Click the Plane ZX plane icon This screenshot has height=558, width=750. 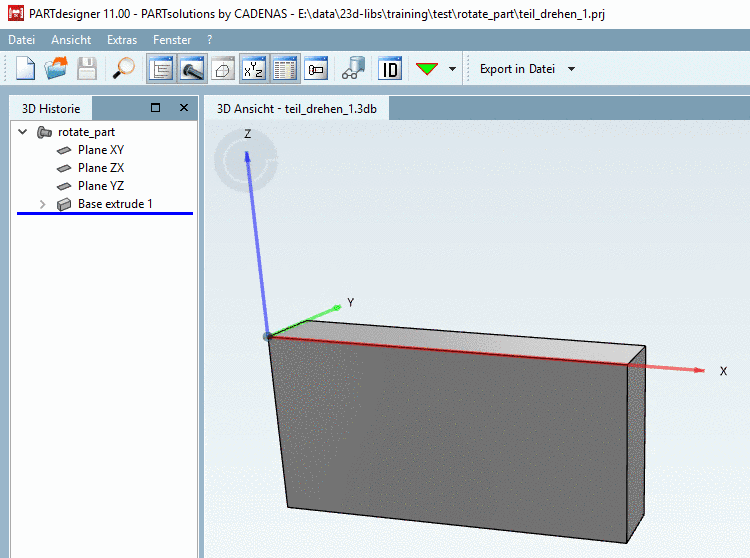click(64, 168)
